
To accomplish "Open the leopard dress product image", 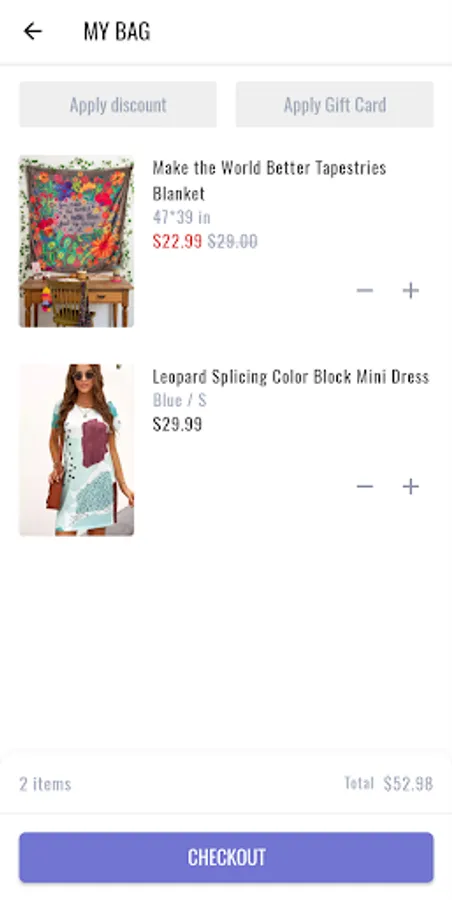I will point(76,450).
